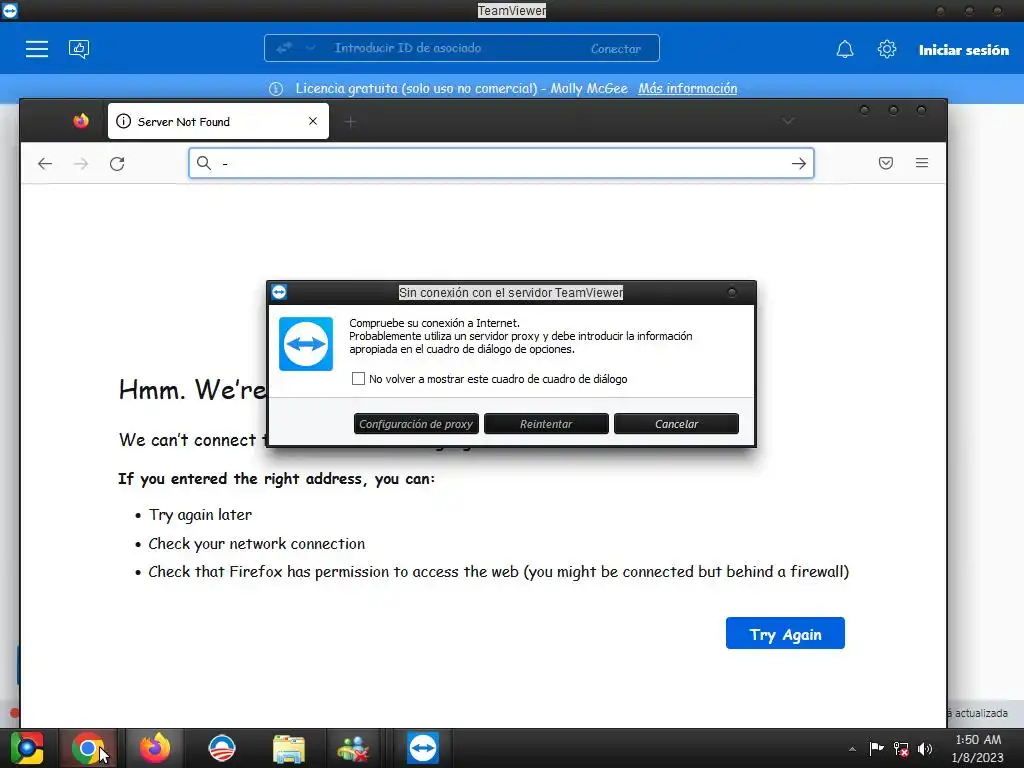Click the TeamViewer logo in dialog
Image resolution: width=1024 pixels, height=768 pixels.
coord(306,344)
